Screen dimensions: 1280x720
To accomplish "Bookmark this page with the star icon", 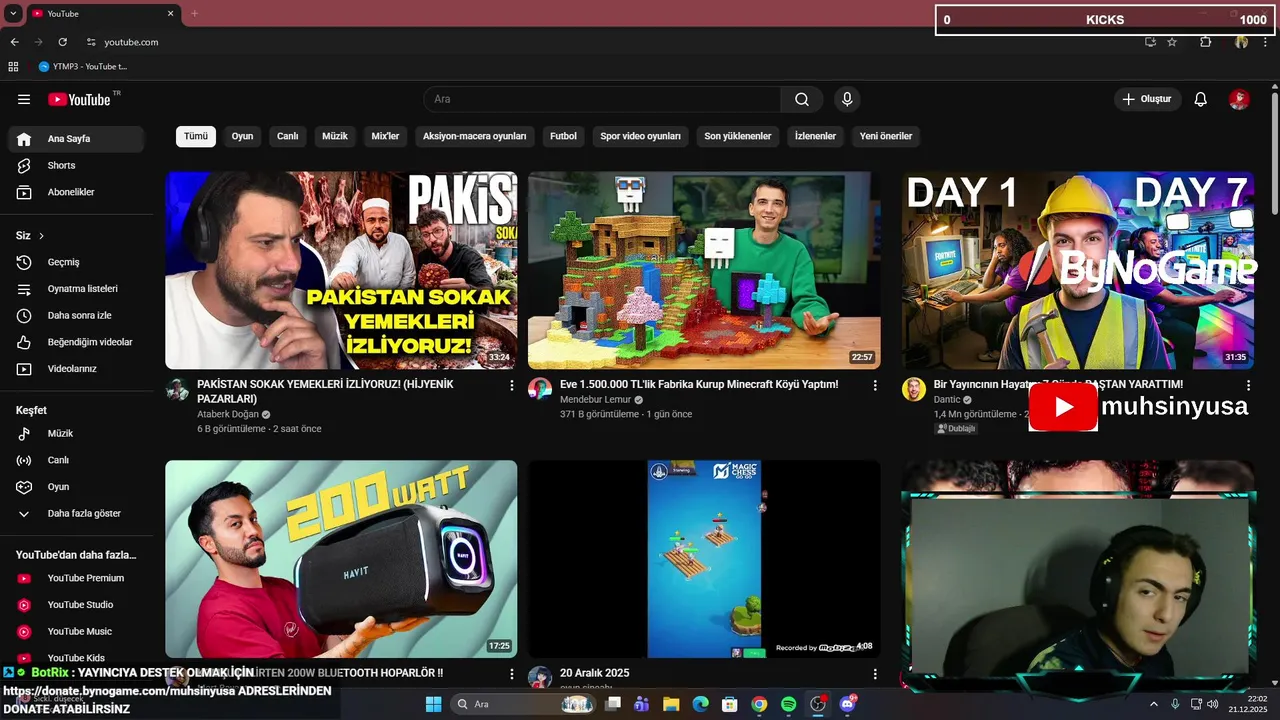I will click(x=1172, y=42).
